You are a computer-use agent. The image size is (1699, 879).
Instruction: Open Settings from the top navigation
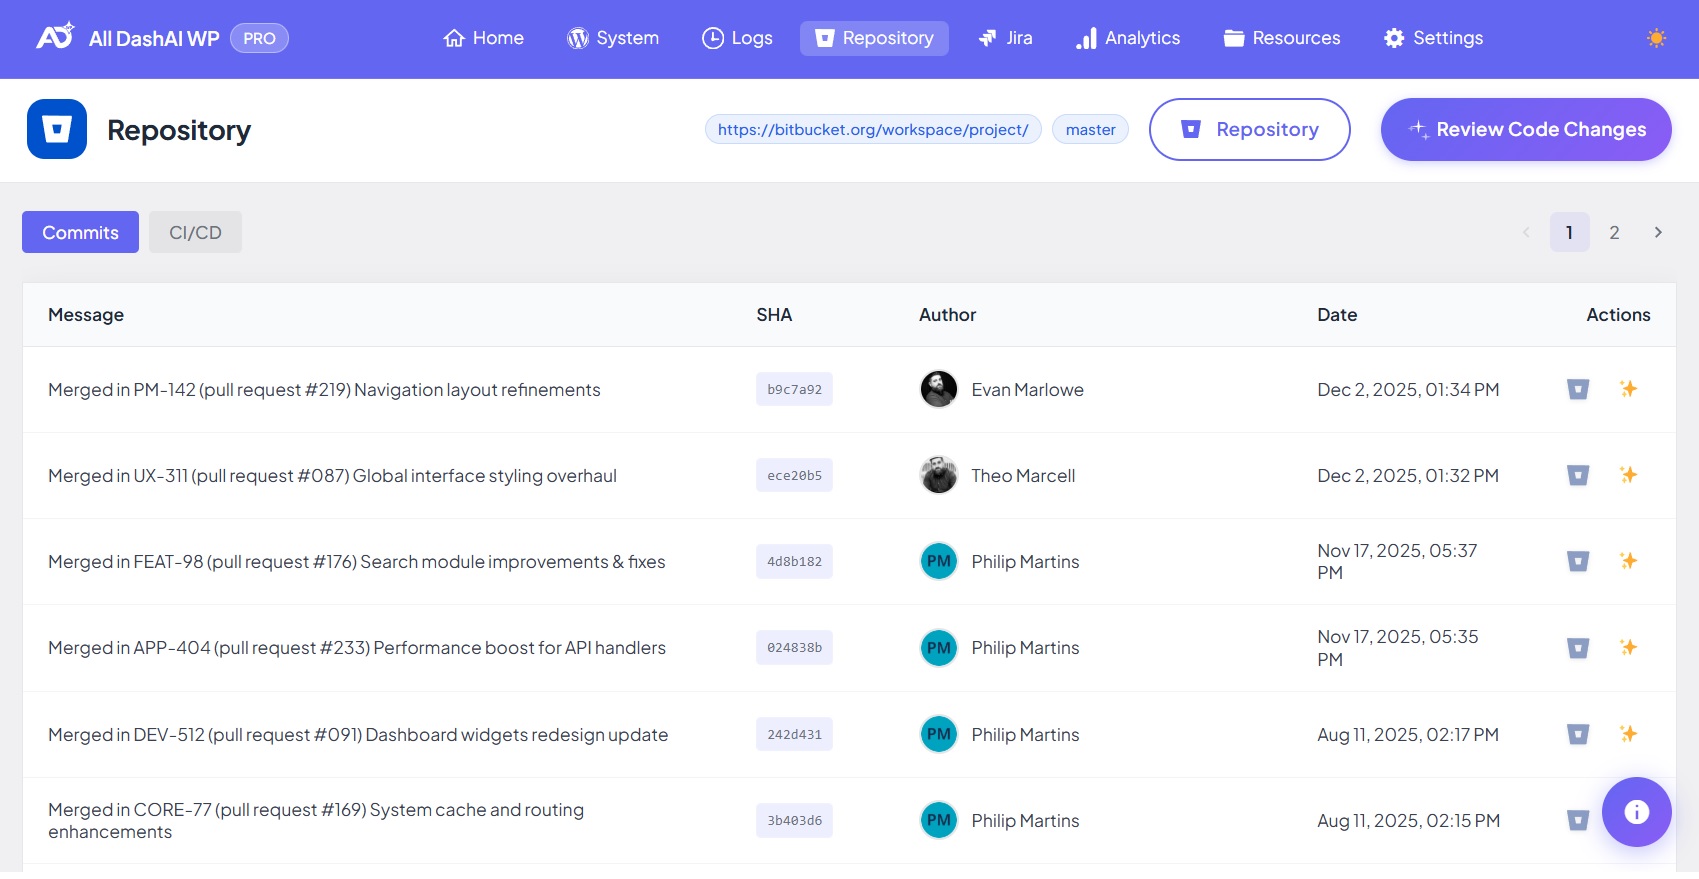(x=1433, y=38)
